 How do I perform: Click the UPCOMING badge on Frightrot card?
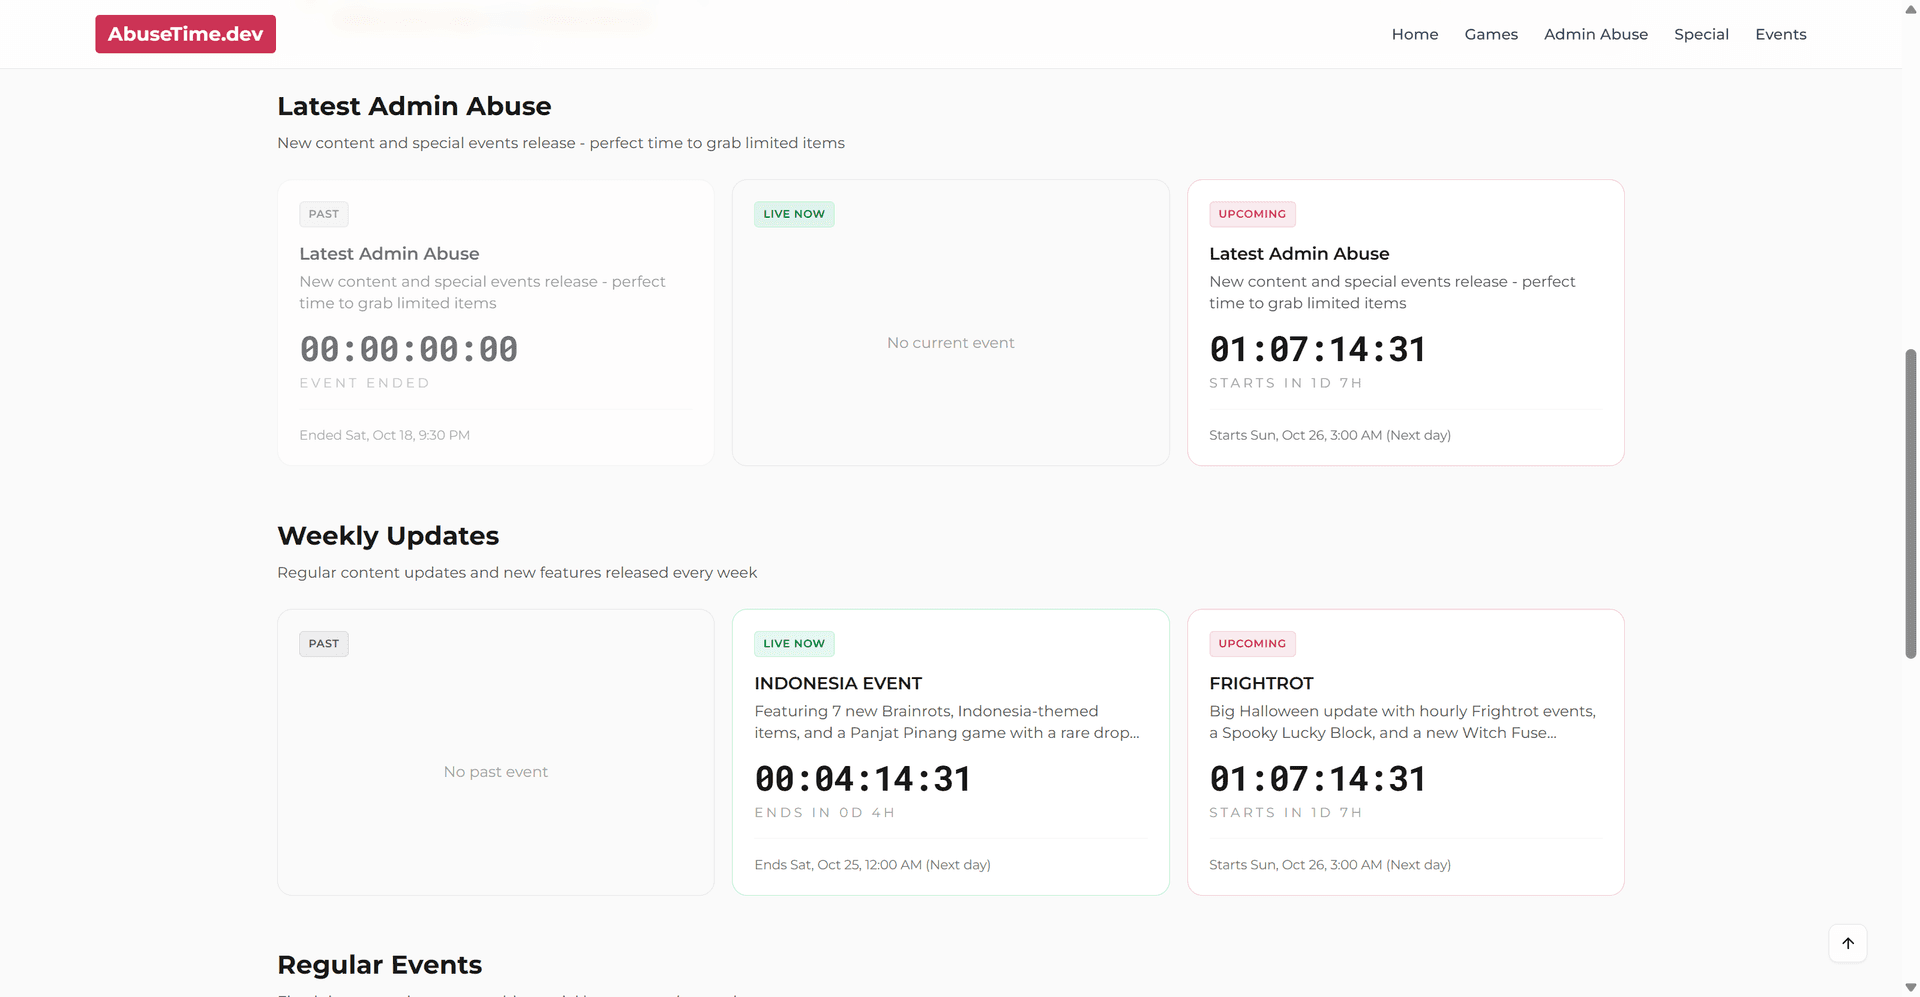tap(1251, 643)
